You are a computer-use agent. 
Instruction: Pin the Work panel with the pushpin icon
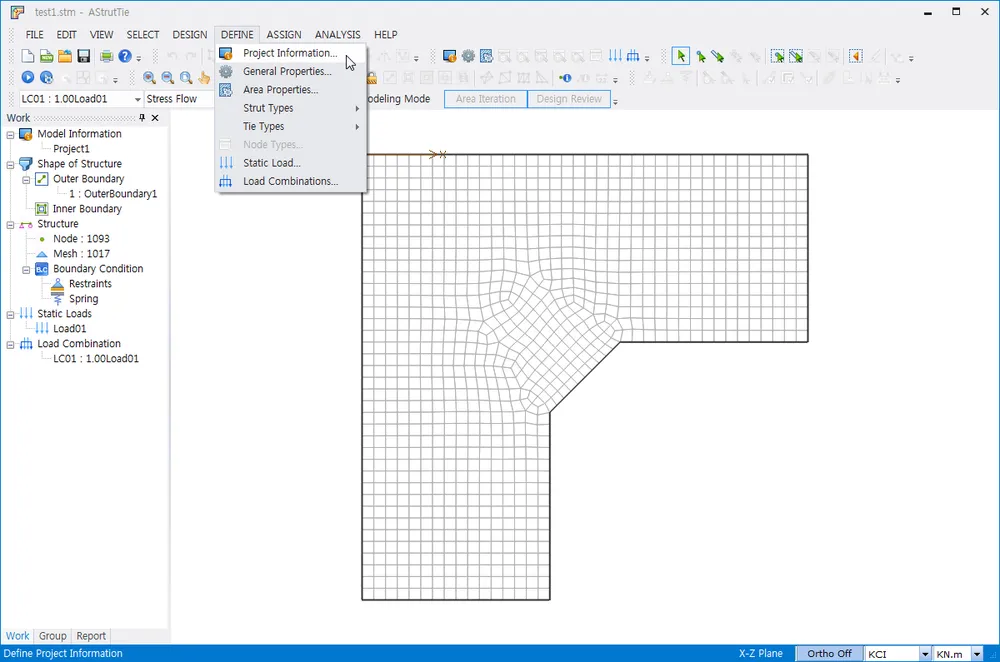click(x=142, y=117)
